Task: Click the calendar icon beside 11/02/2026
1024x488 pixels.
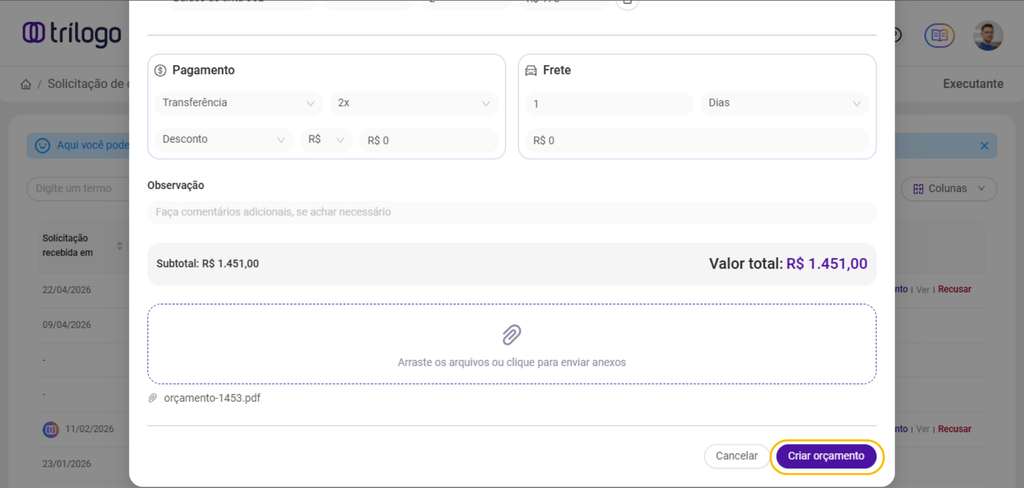Action: (51, 429)
